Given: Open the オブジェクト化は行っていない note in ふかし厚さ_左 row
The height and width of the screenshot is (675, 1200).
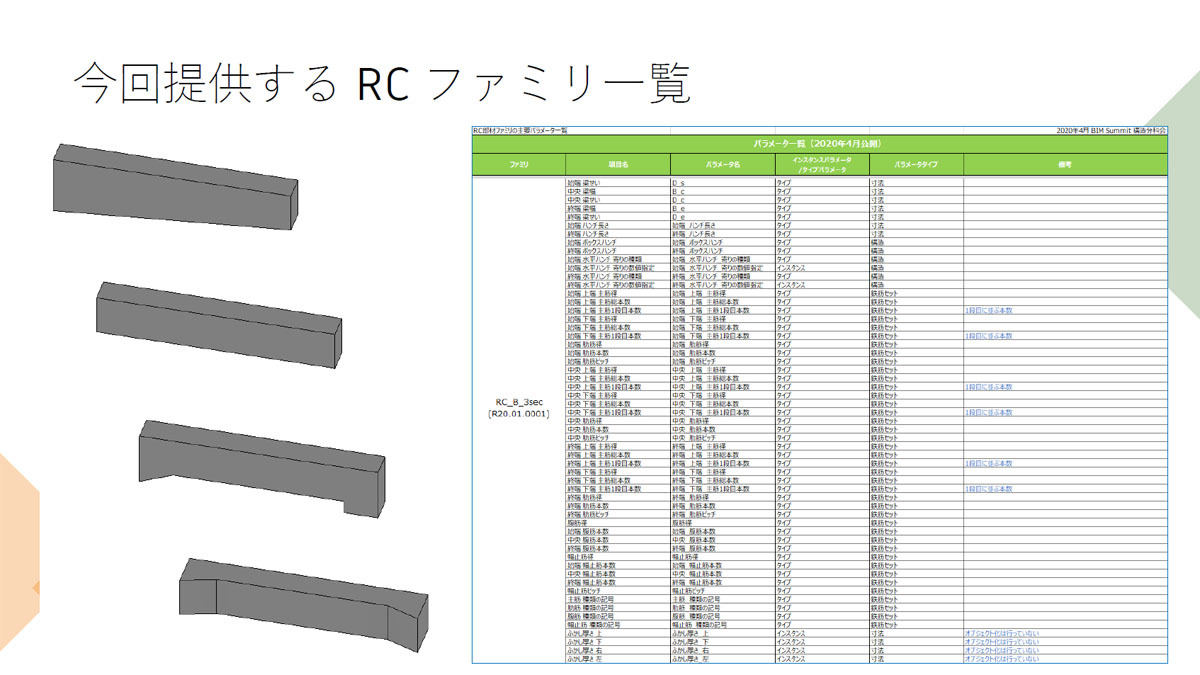Looking at the screenshot, I should click(x=1001, y=659).
